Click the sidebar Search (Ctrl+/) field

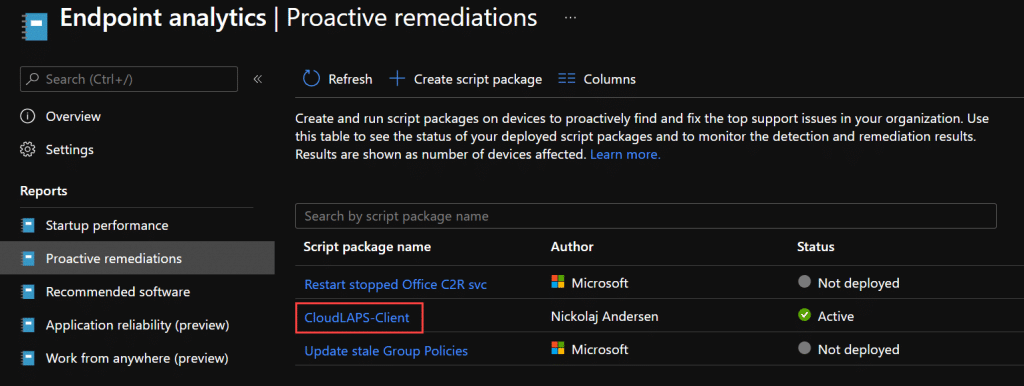tap(129, 79)
